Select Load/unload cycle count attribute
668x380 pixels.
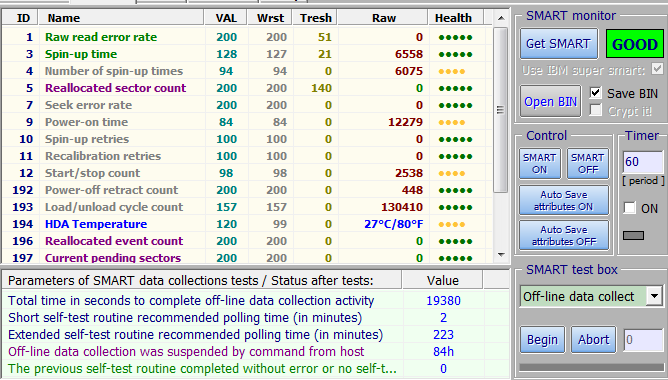pyautogui.click(x=247, y=207)
